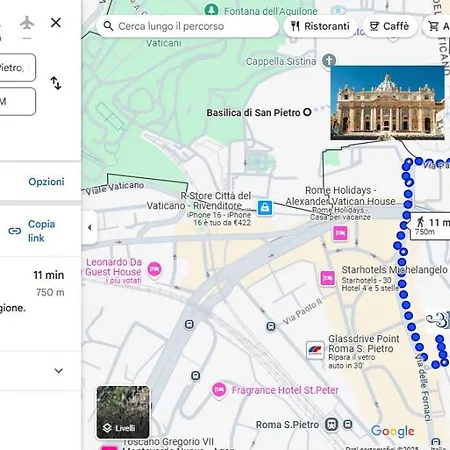Screen dimensions: 450x450
Task: Click the walking 11 min route label
Action: coord(430,226)
